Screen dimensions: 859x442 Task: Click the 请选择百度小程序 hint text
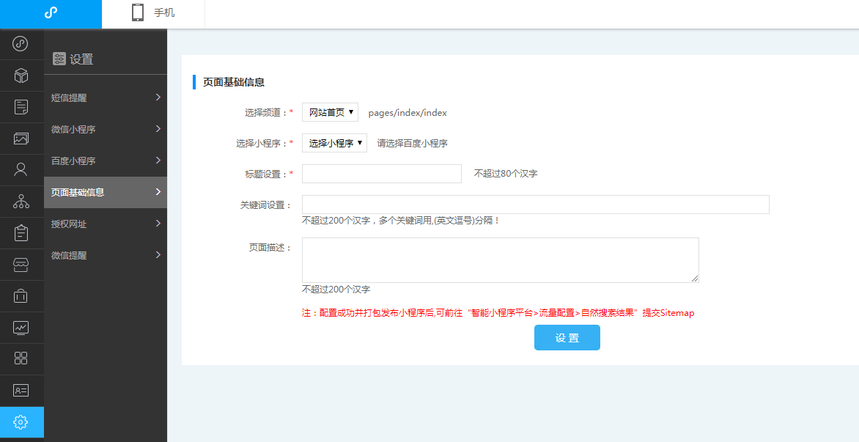413,143
